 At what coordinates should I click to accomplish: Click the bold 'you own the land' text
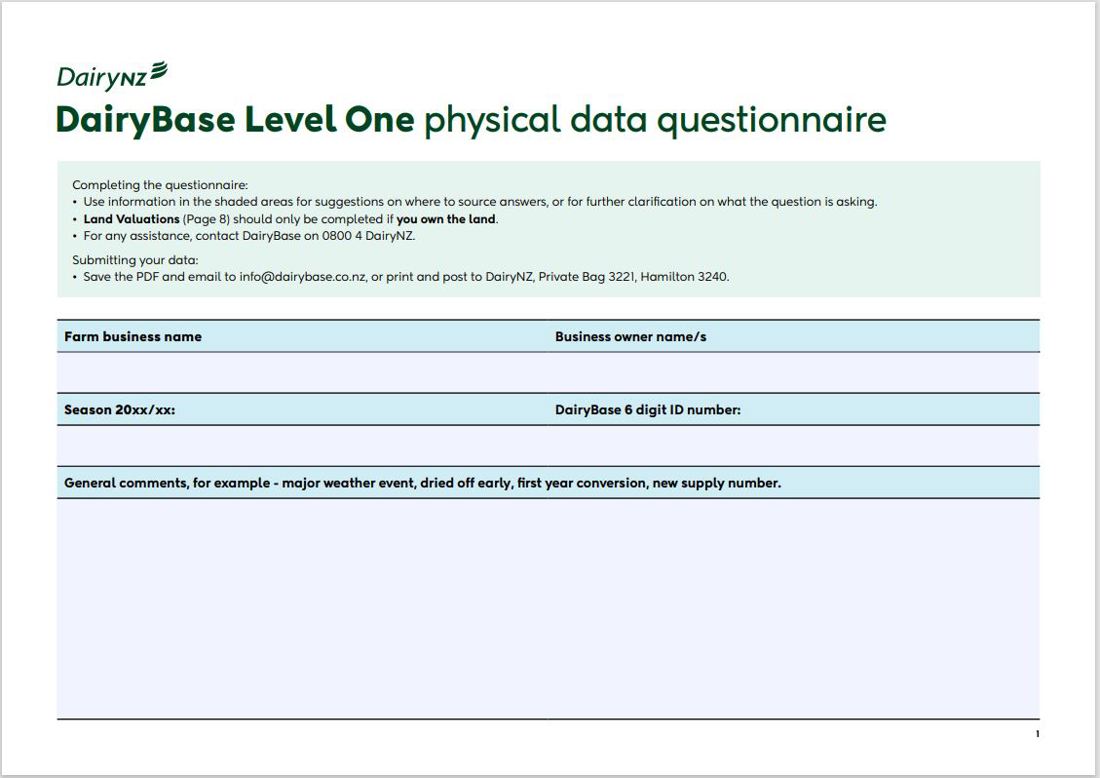click(445, 219)
